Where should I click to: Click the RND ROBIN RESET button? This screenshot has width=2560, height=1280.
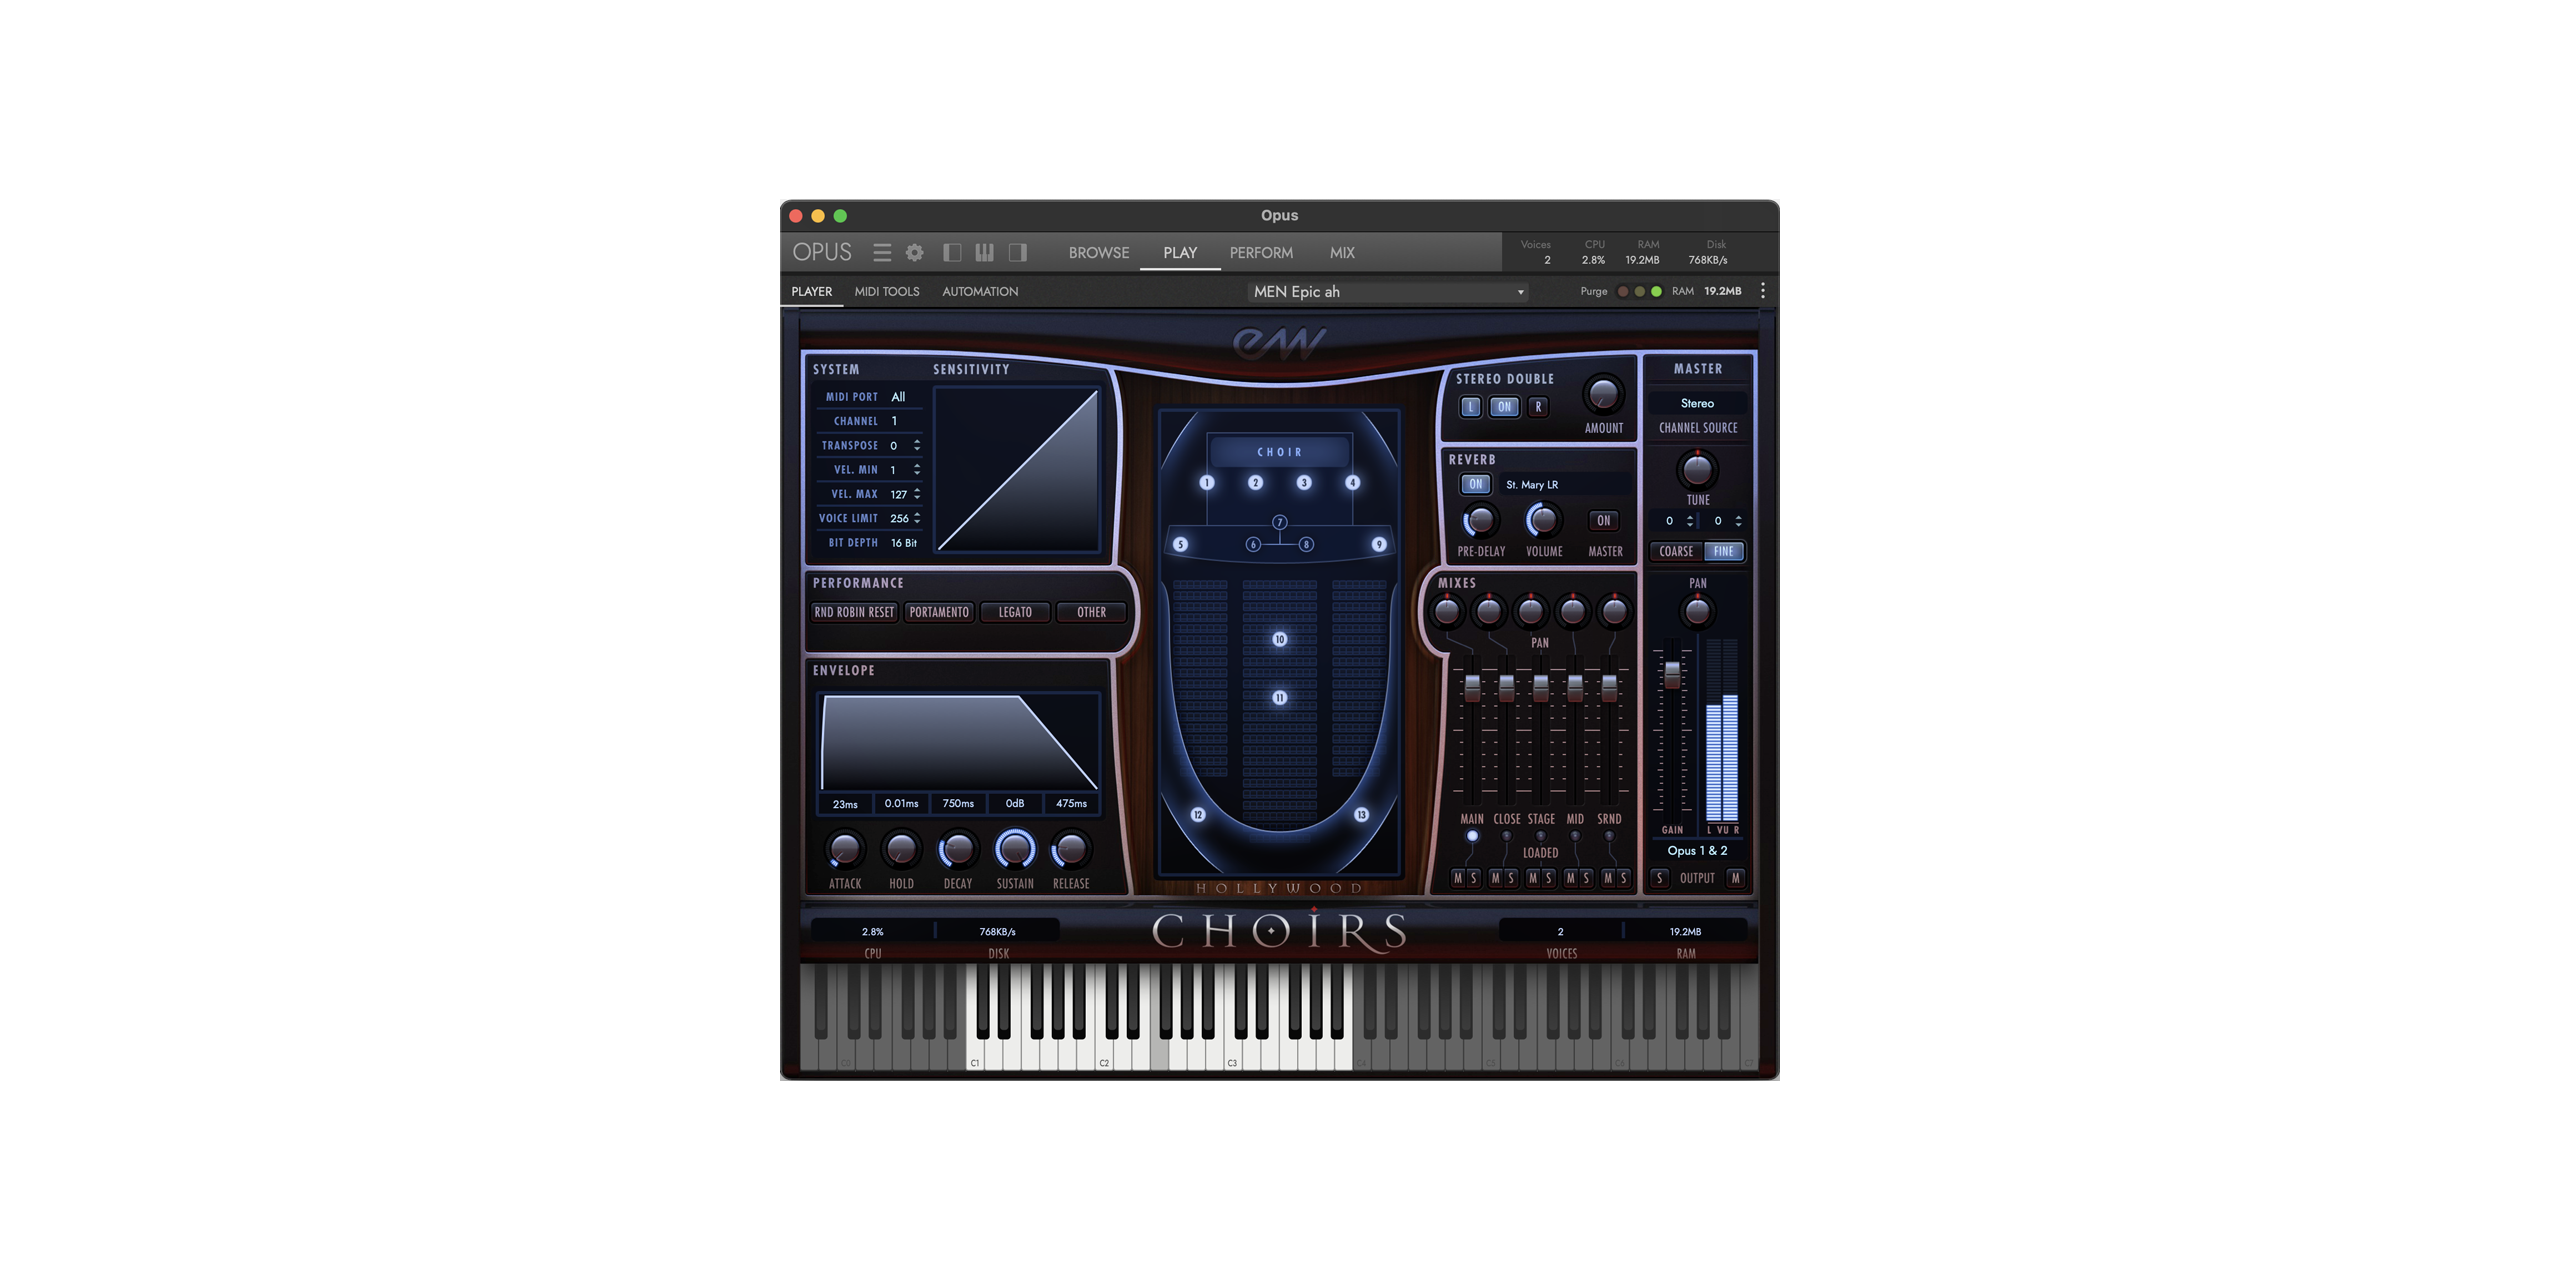coord(854,612)
